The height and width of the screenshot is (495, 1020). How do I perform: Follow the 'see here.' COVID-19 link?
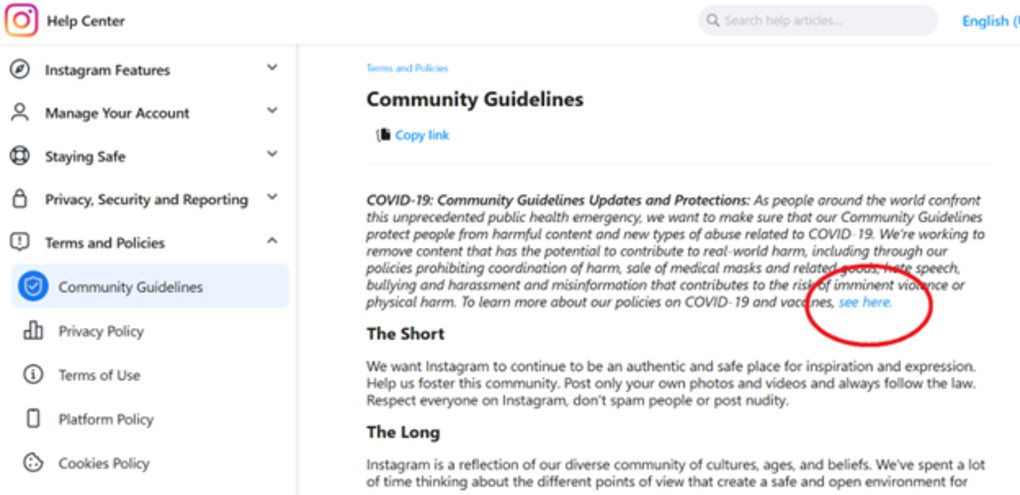pos(866,302)
